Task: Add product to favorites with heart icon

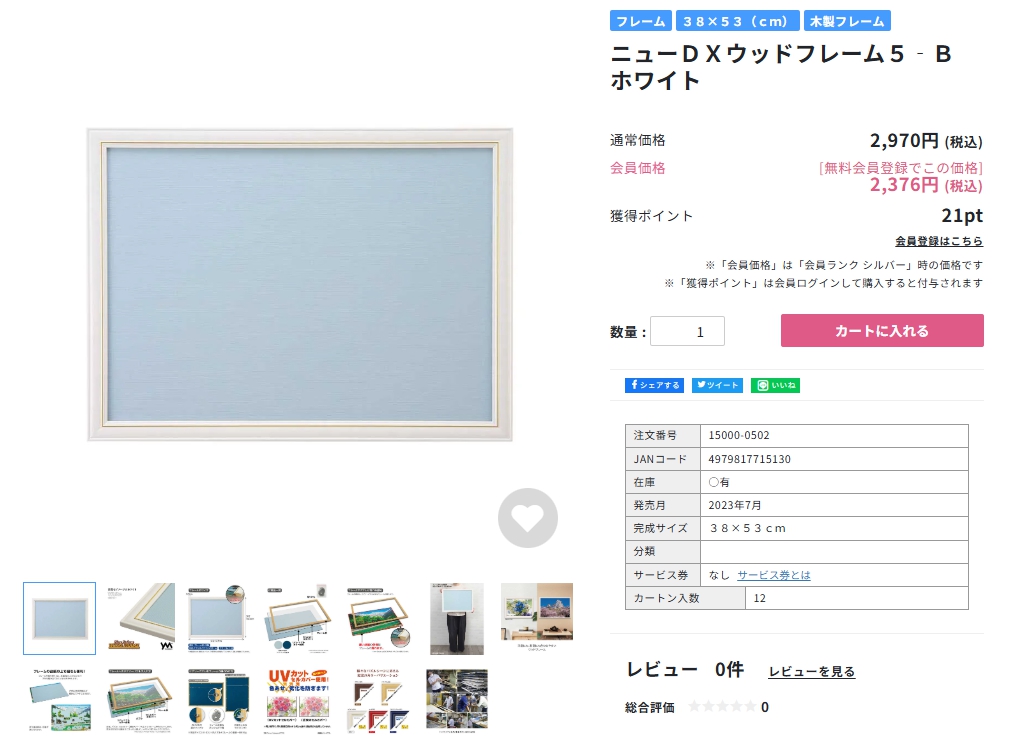Action: coord(527,518)
